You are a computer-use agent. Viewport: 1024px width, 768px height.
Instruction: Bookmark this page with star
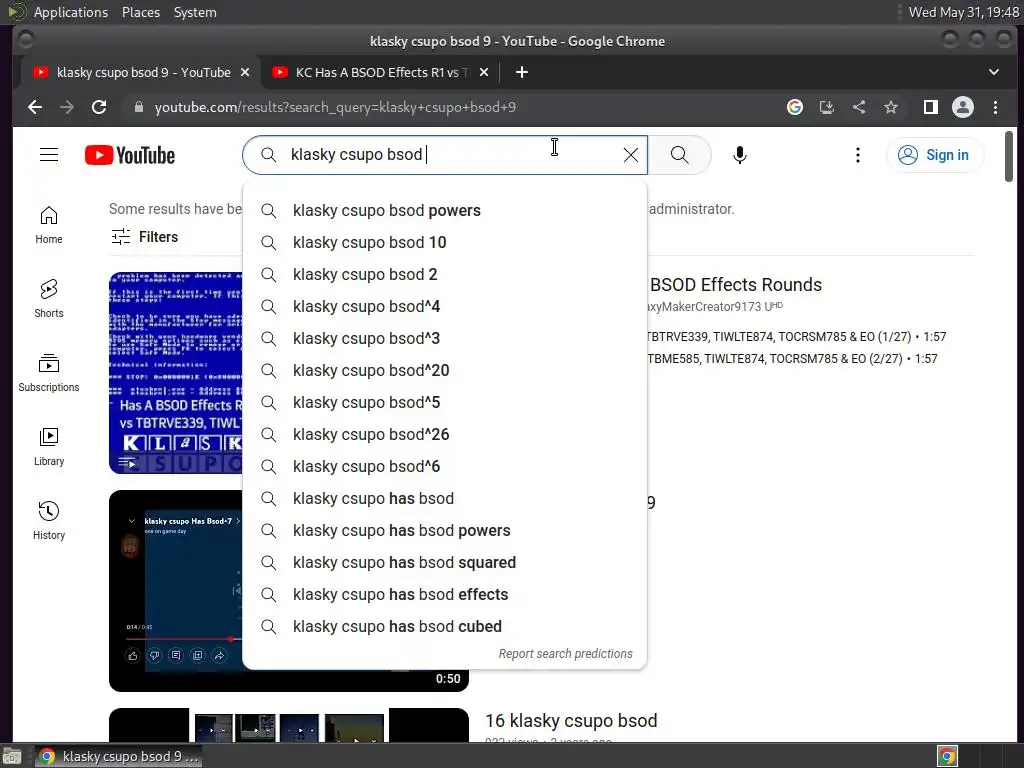pyautogui.click(x=891, y=107)
